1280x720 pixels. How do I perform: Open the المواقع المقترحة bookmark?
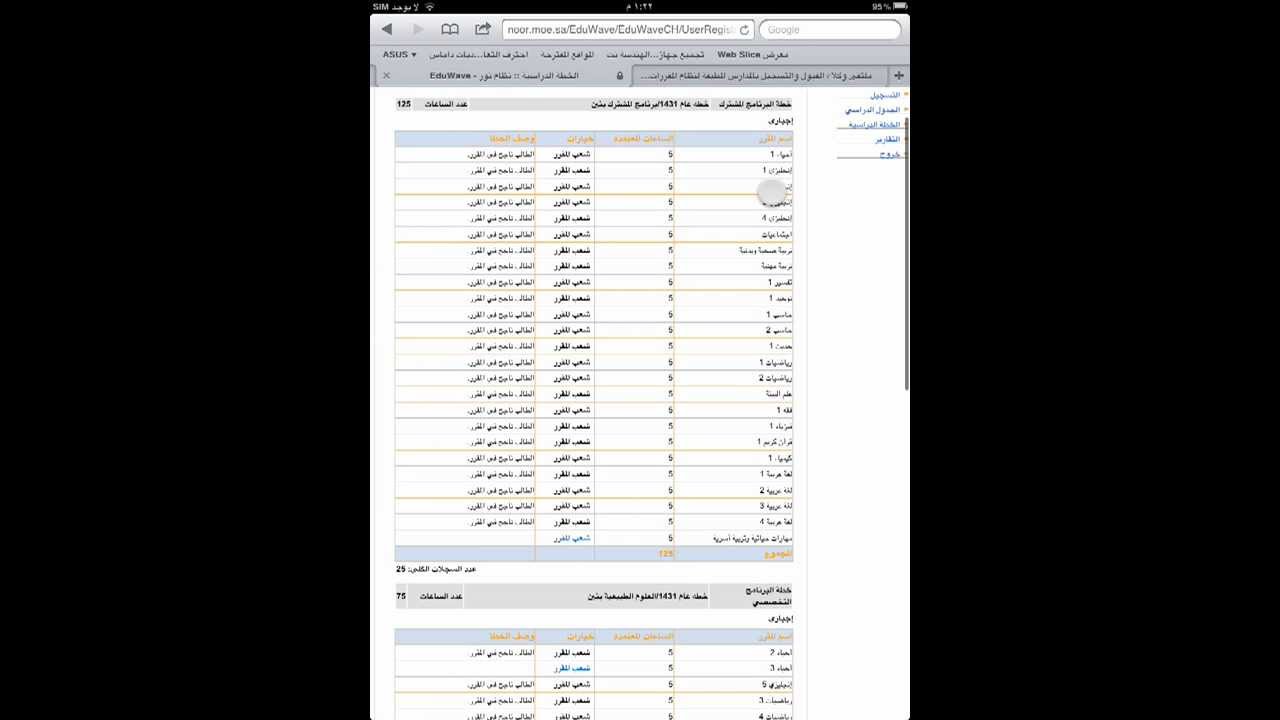tap(567, 55)
